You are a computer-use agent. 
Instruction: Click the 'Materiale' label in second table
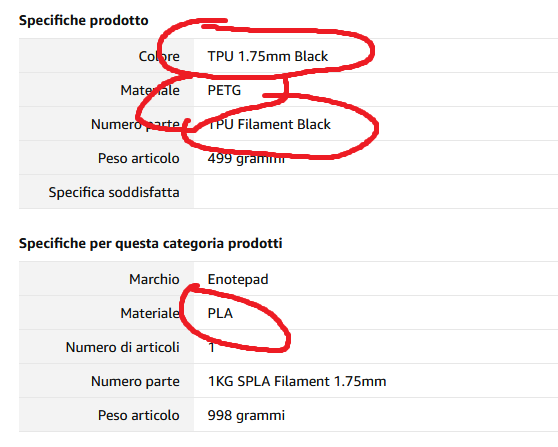click(150, 314)
